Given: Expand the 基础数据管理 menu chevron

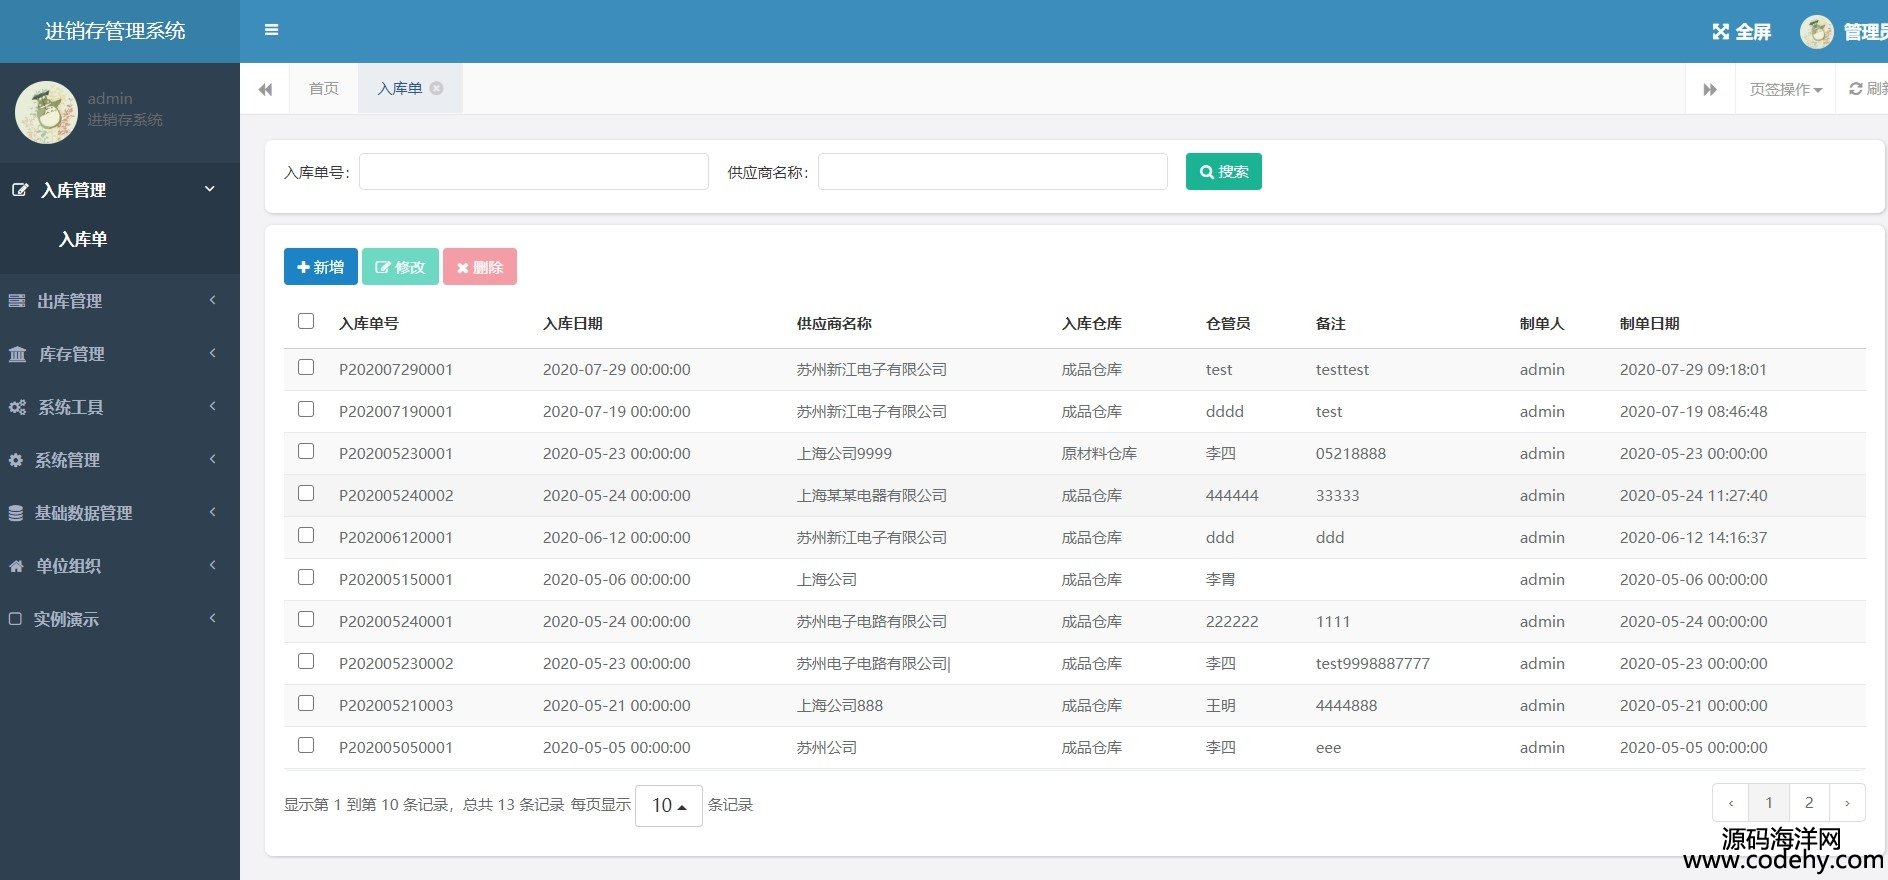Looking at the screenshot, I should point(212,512).
